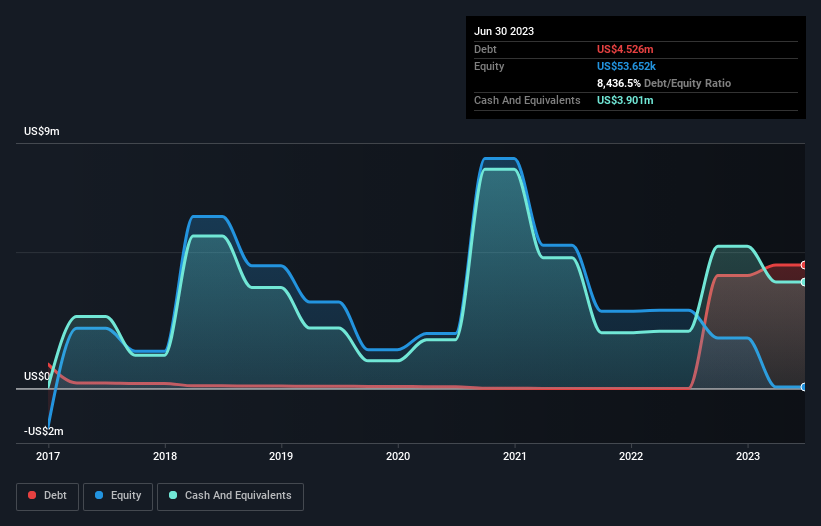The width and height of the screenshot is (821, 526).
Task: Select the 2021 x-axis label
Action: (515, 456)
